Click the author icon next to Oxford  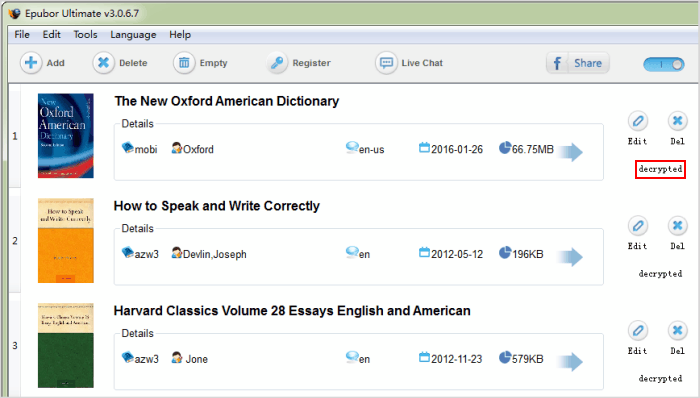point(177,148)
